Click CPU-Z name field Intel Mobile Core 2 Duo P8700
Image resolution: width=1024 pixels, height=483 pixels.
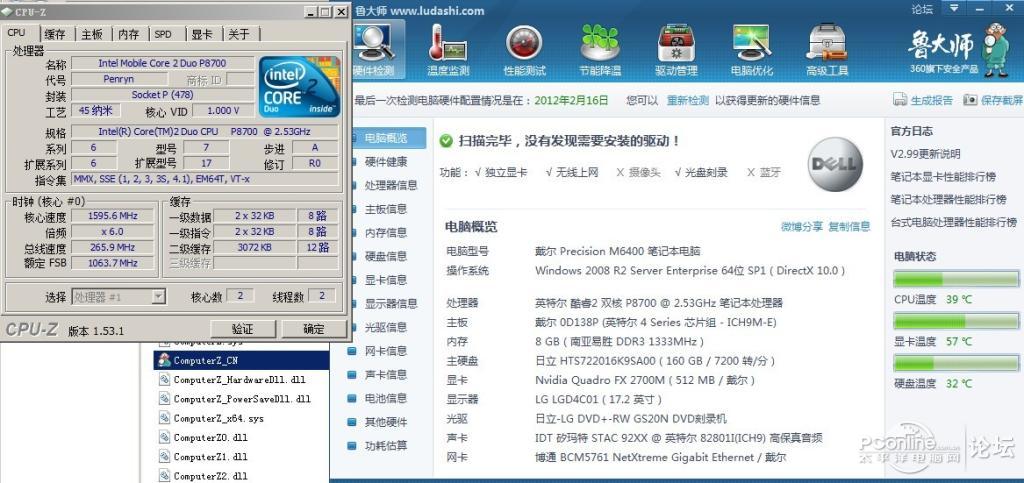pos(163,63)
